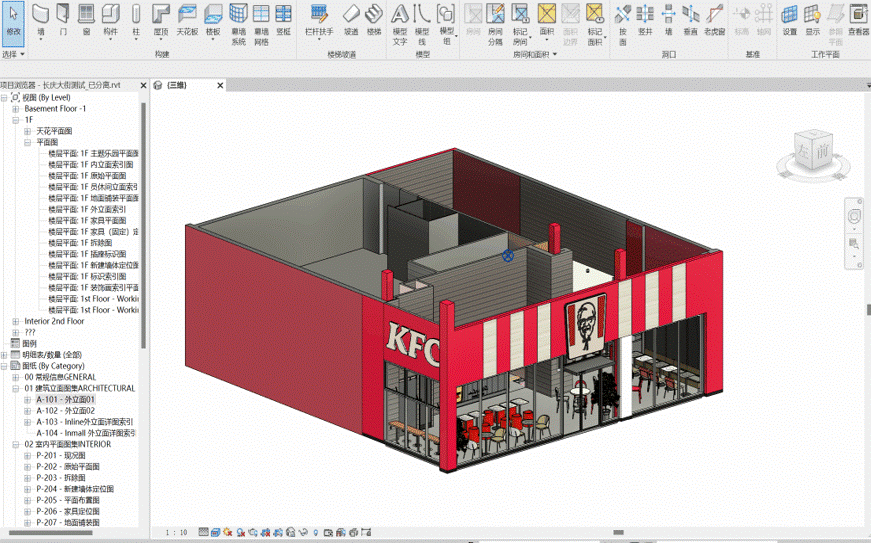This screenshot has height=543, width=871.
Task: Expand the Interior 2nd Floor node
Action: [x=16, y=322]
